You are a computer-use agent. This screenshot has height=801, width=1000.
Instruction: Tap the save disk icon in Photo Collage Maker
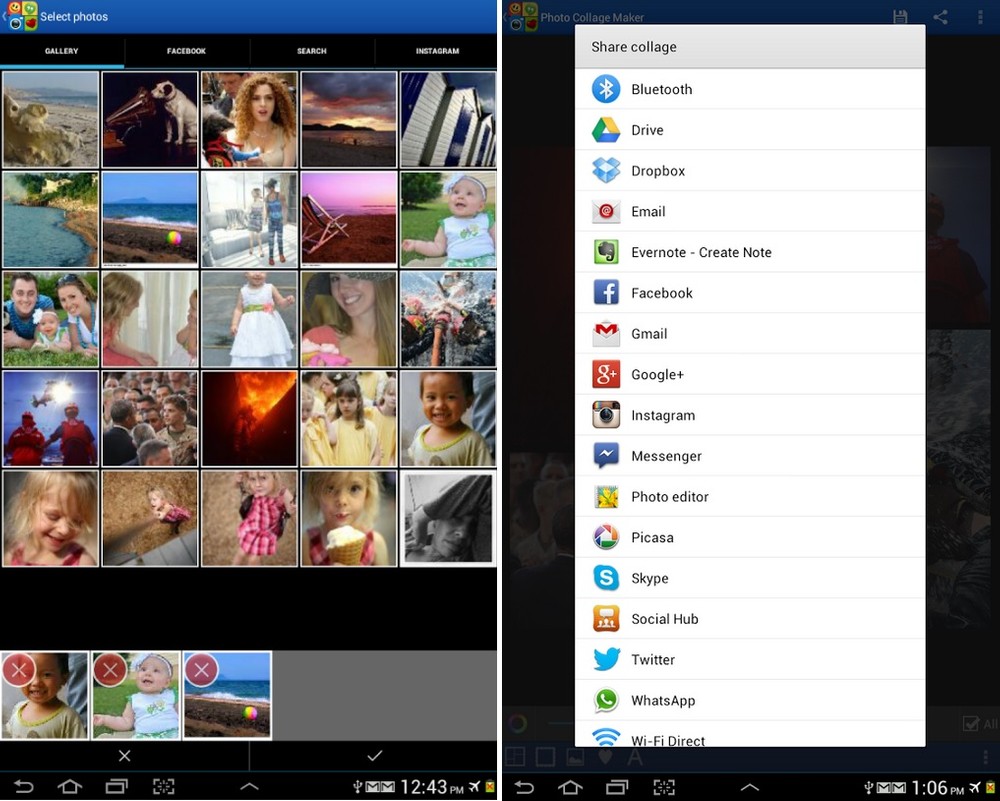pos(900,17)
